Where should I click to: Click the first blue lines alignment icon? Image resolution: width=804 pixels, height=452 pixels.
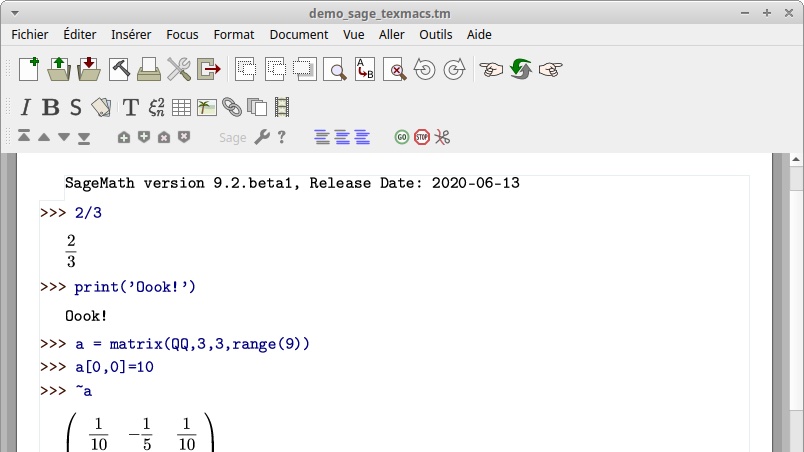click(x=322, y=137)
